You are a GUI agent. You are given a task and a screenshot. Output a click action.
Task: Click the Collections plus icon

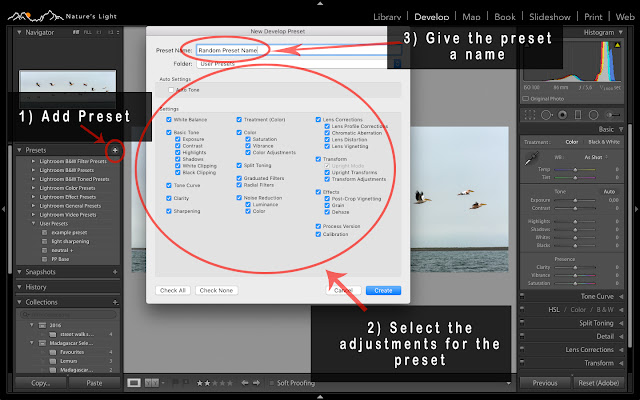tap(116, 302)
